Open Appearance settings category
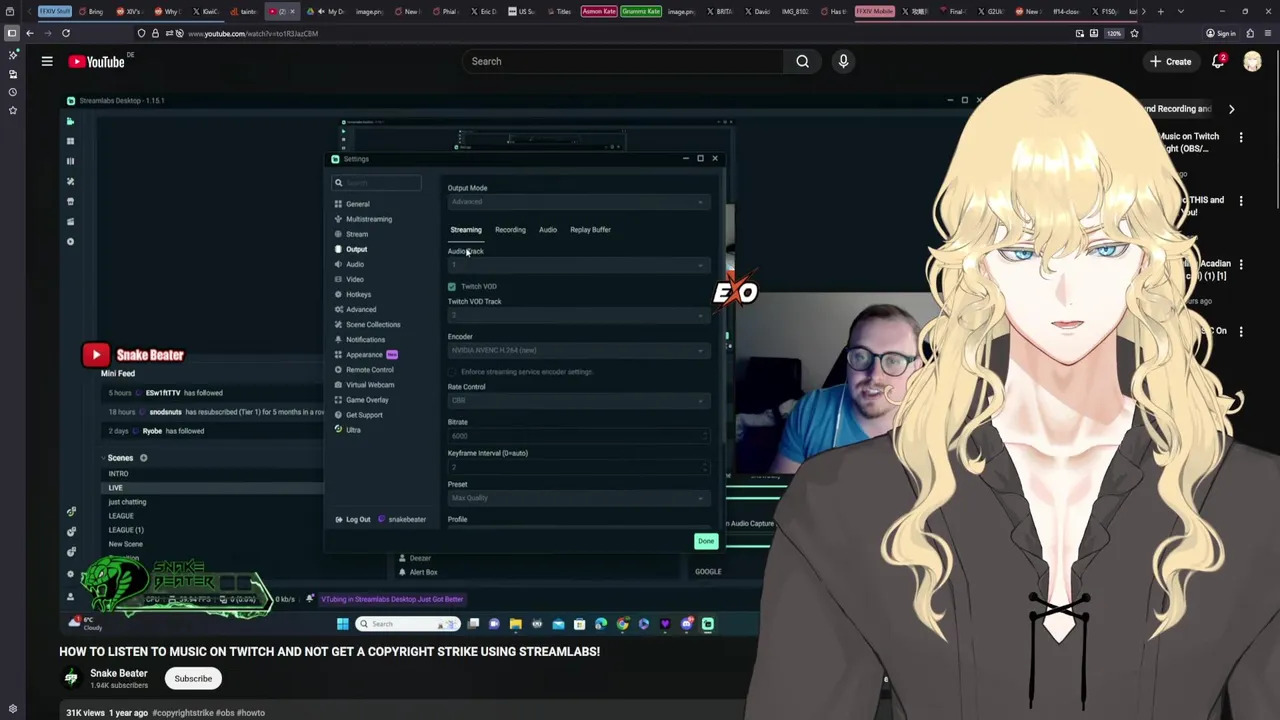 363,354
